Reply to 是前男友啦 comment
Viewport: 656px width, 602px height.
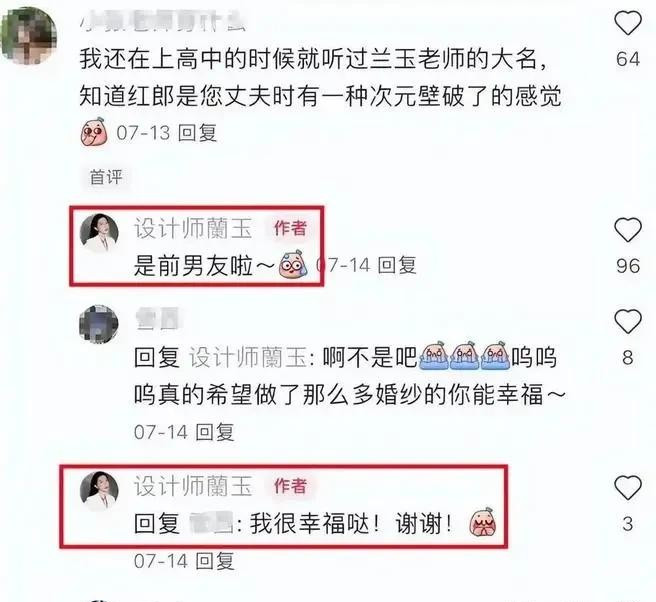pos(397,265)
